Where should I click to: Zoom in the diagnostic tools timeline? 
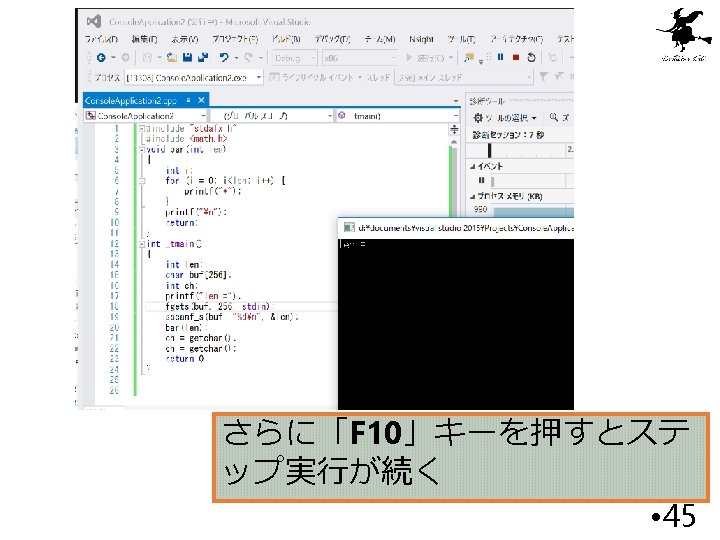(554, 118)
